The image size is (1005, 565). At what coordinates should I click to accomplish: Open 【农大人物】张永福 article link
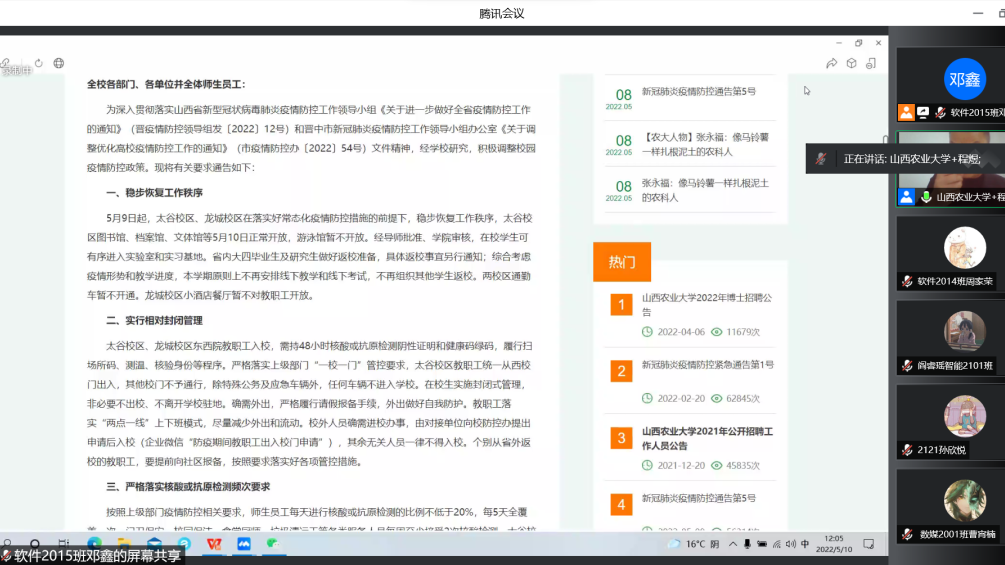pyautogui.click(x=705, y=144)
